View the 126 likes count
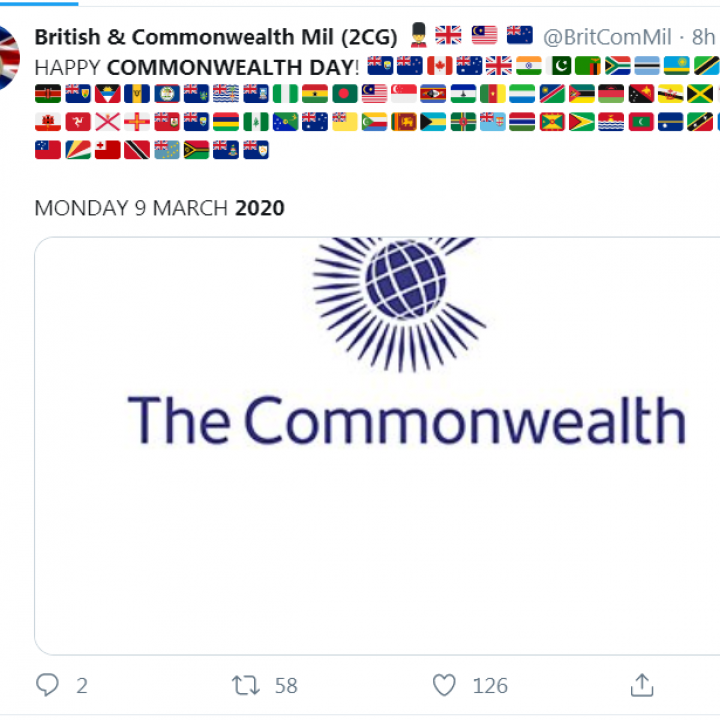 click(490, 686)
